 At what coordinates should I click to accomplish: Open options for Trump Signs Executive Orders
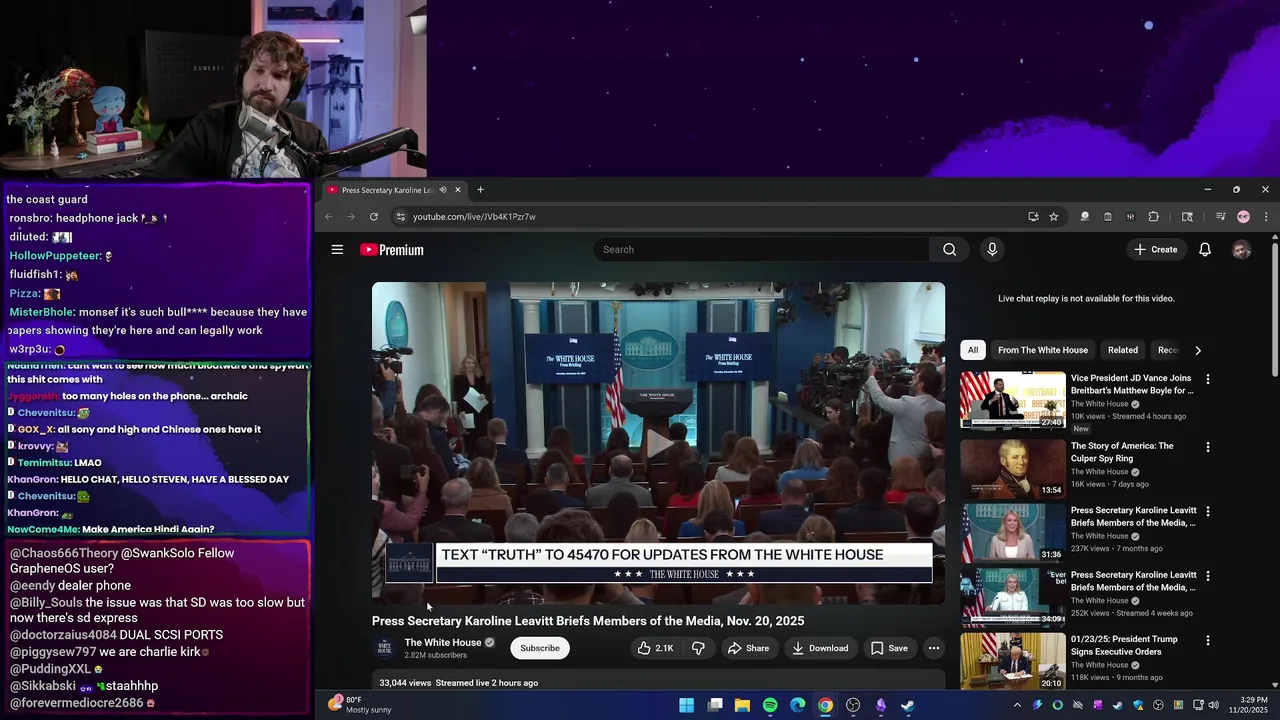1207,640
